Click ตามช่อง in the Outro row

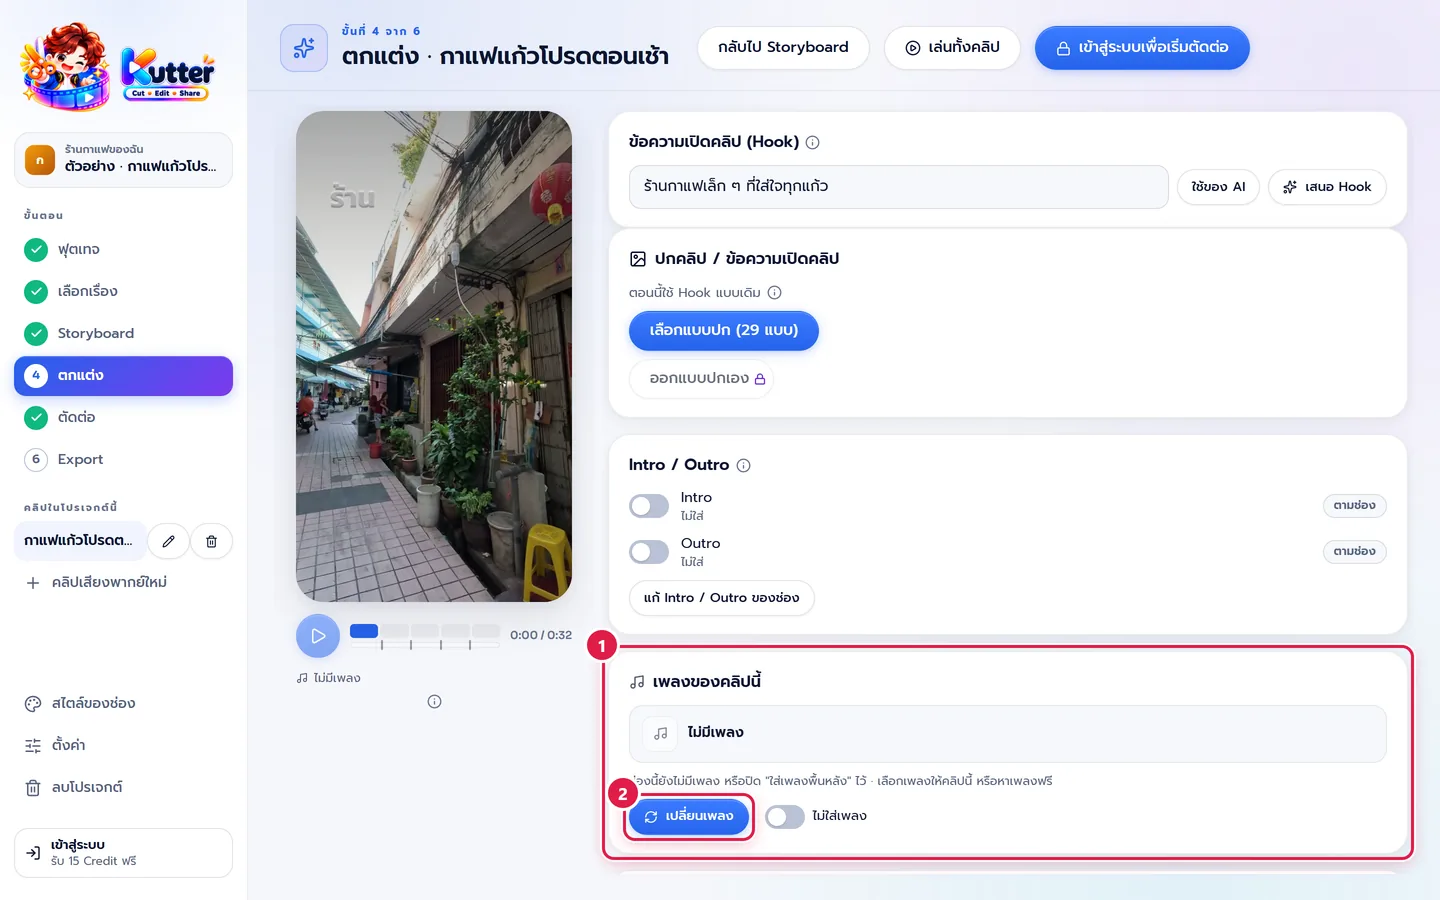[1354, 552]
